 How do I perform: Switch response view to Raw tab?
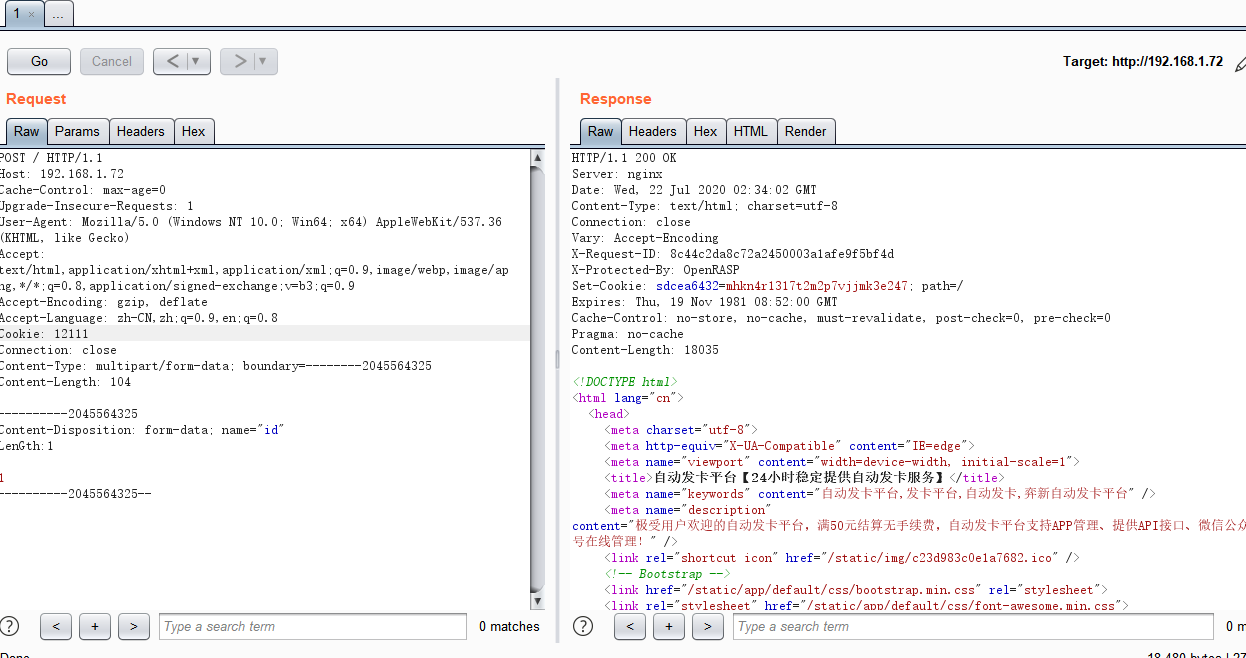pos(600,131)
